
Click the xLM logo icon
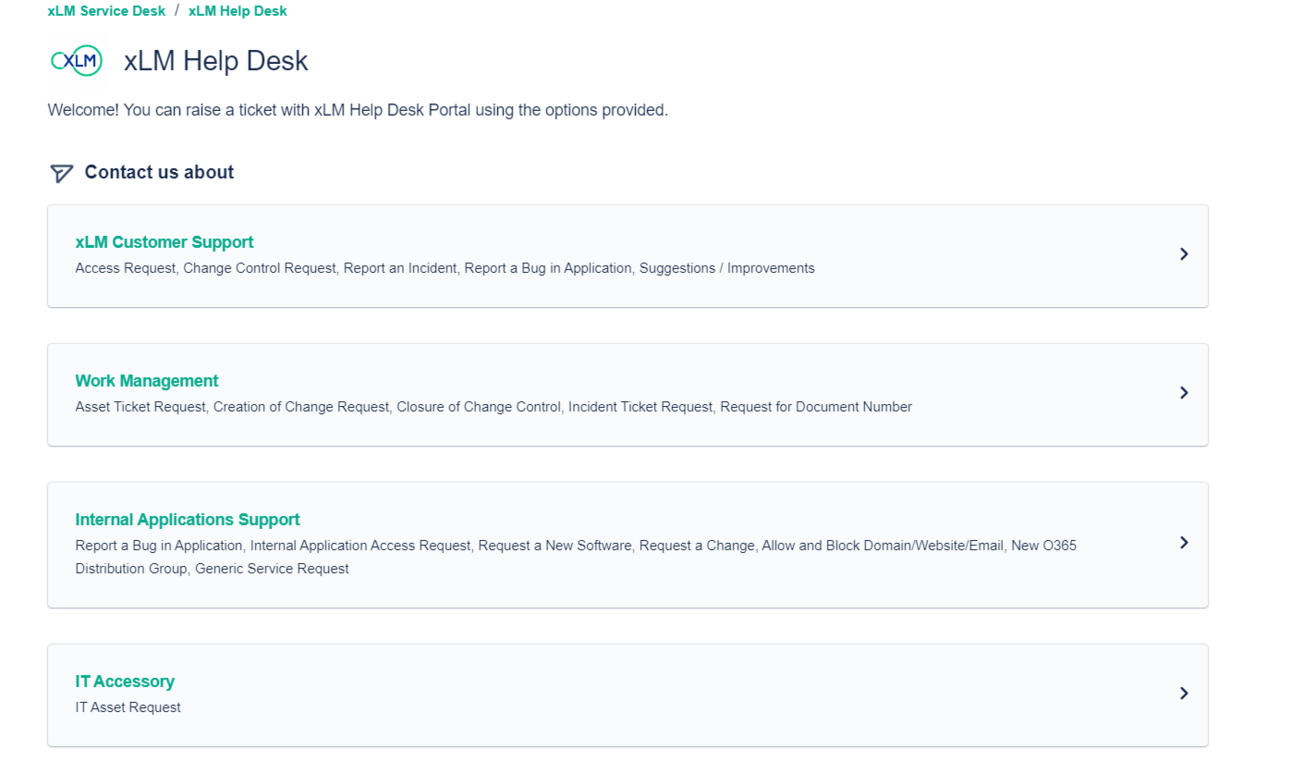(76, 61)
